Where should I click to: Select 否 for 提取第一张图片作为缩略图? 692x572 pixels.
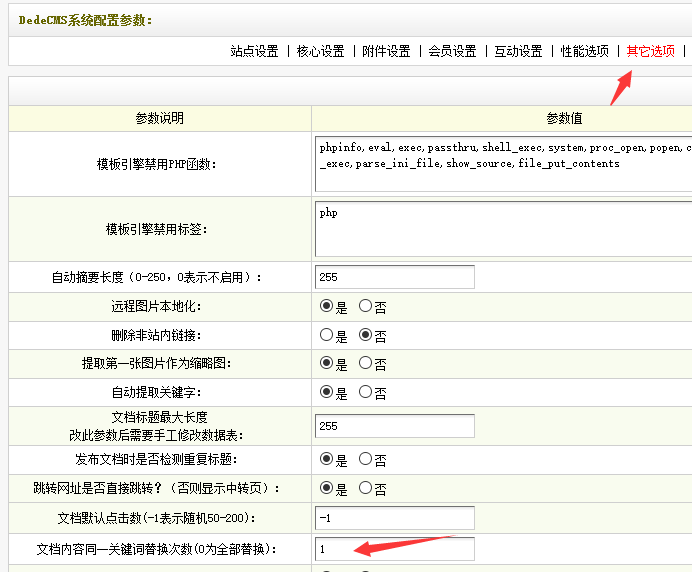(x=366, y=364)
